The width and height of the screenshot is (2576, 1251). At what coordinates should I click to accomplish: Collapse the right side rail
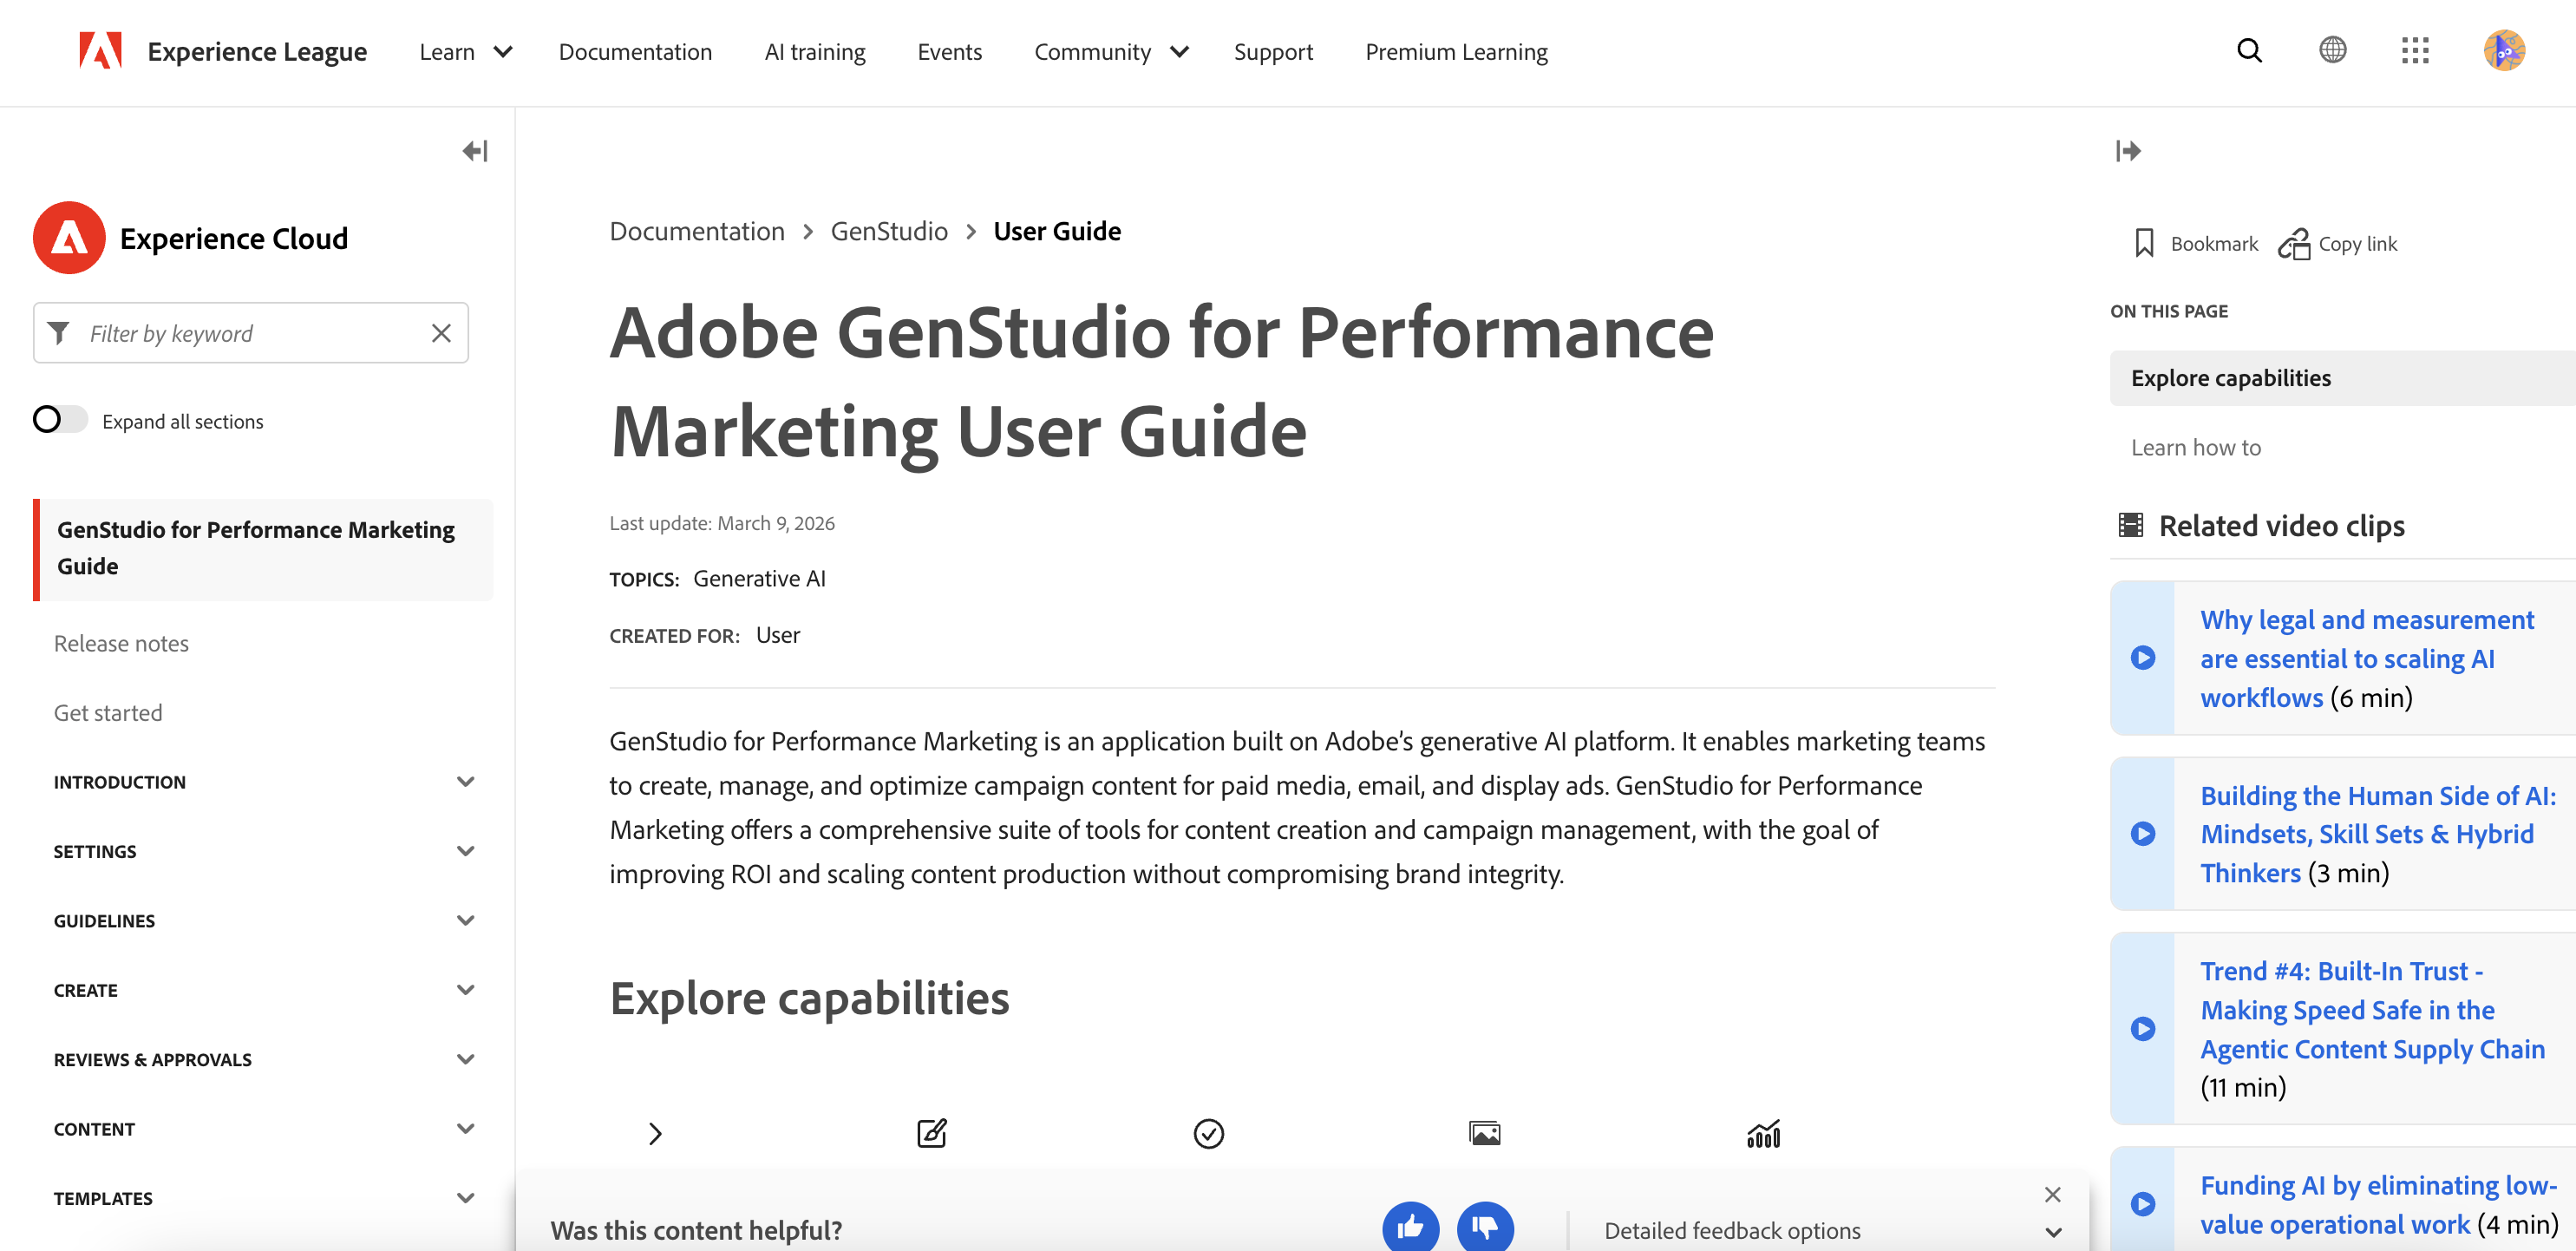pos(2128,151)
